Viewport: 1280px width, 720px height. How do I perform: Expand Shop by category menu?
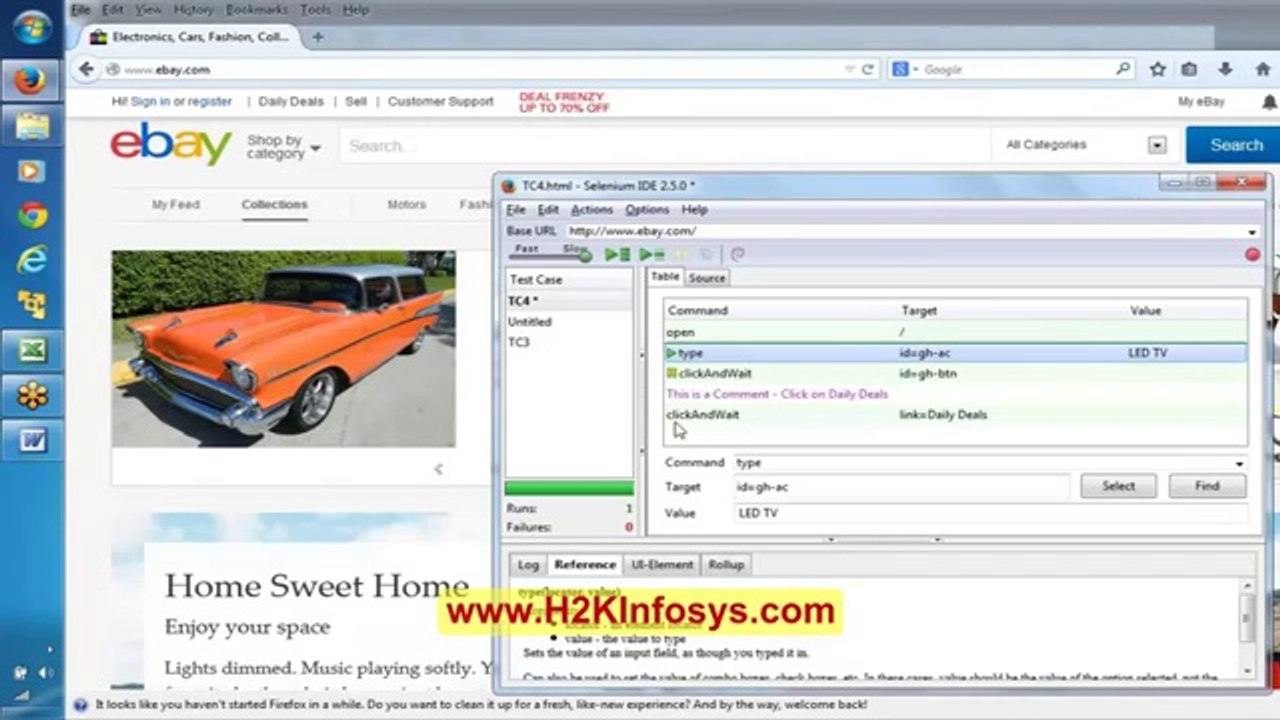[x=284, y=147]
